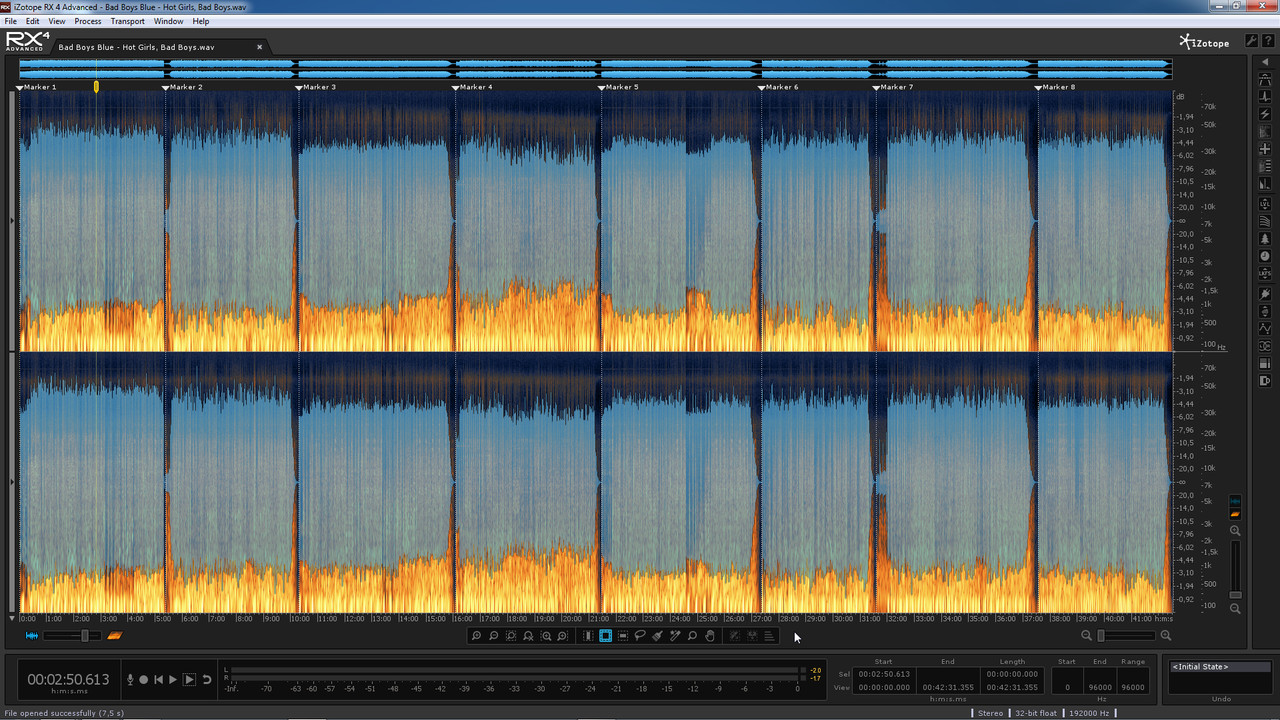Open the File menu
Screen dimensions: 1280x720
(11, 21)
